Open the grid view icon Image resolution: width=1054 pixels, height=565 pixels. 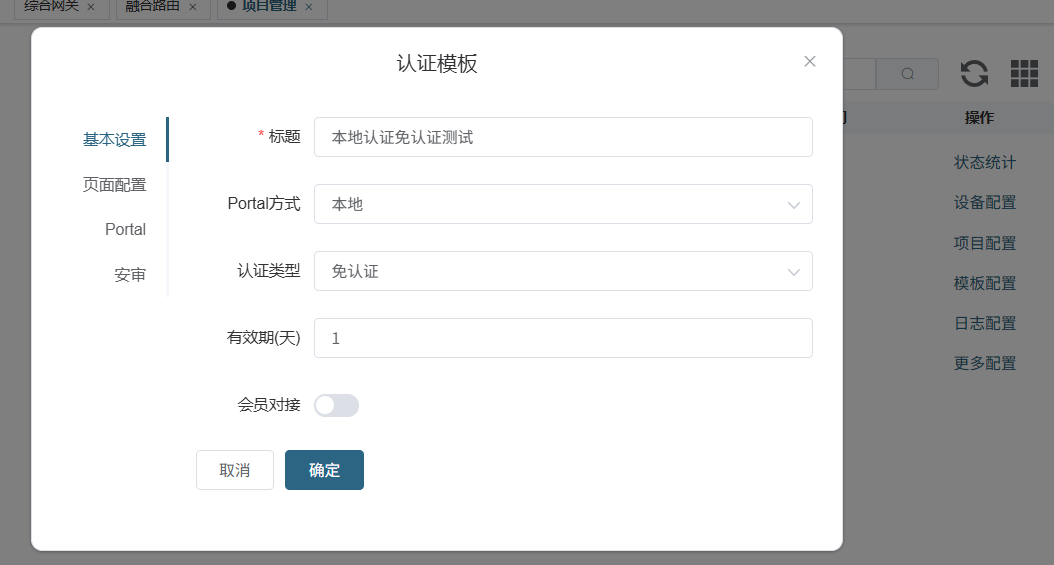[x=1024, y=73]
